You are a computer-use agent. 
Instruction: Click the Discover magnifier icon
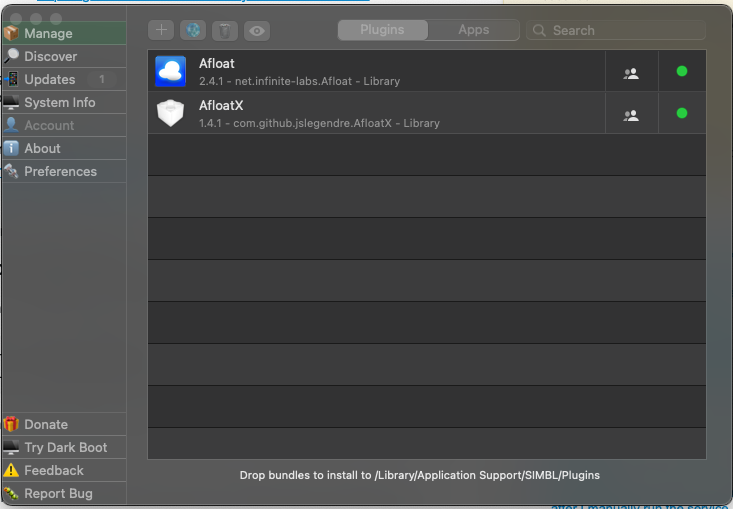click(11, 56)
